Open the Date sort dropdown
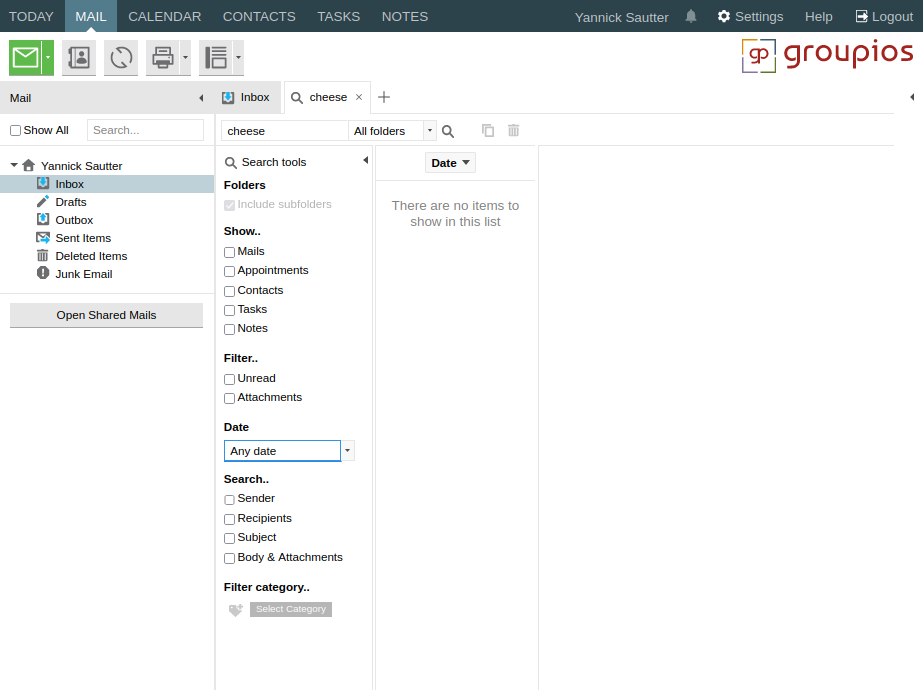This screenshot has height=690, width=923. click(x=449, y=162)
